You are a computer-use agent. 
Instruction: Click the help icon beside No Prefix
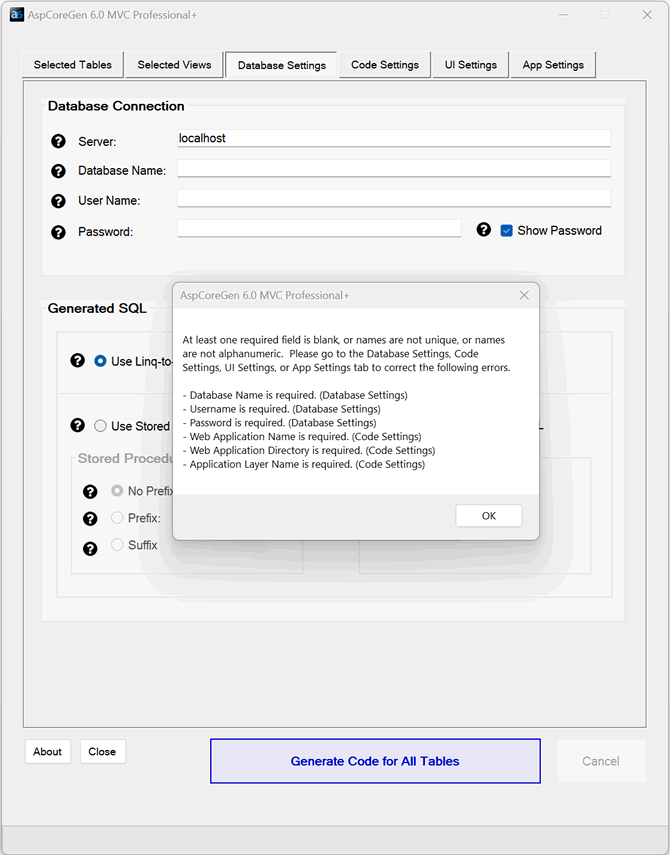point(90,492)
